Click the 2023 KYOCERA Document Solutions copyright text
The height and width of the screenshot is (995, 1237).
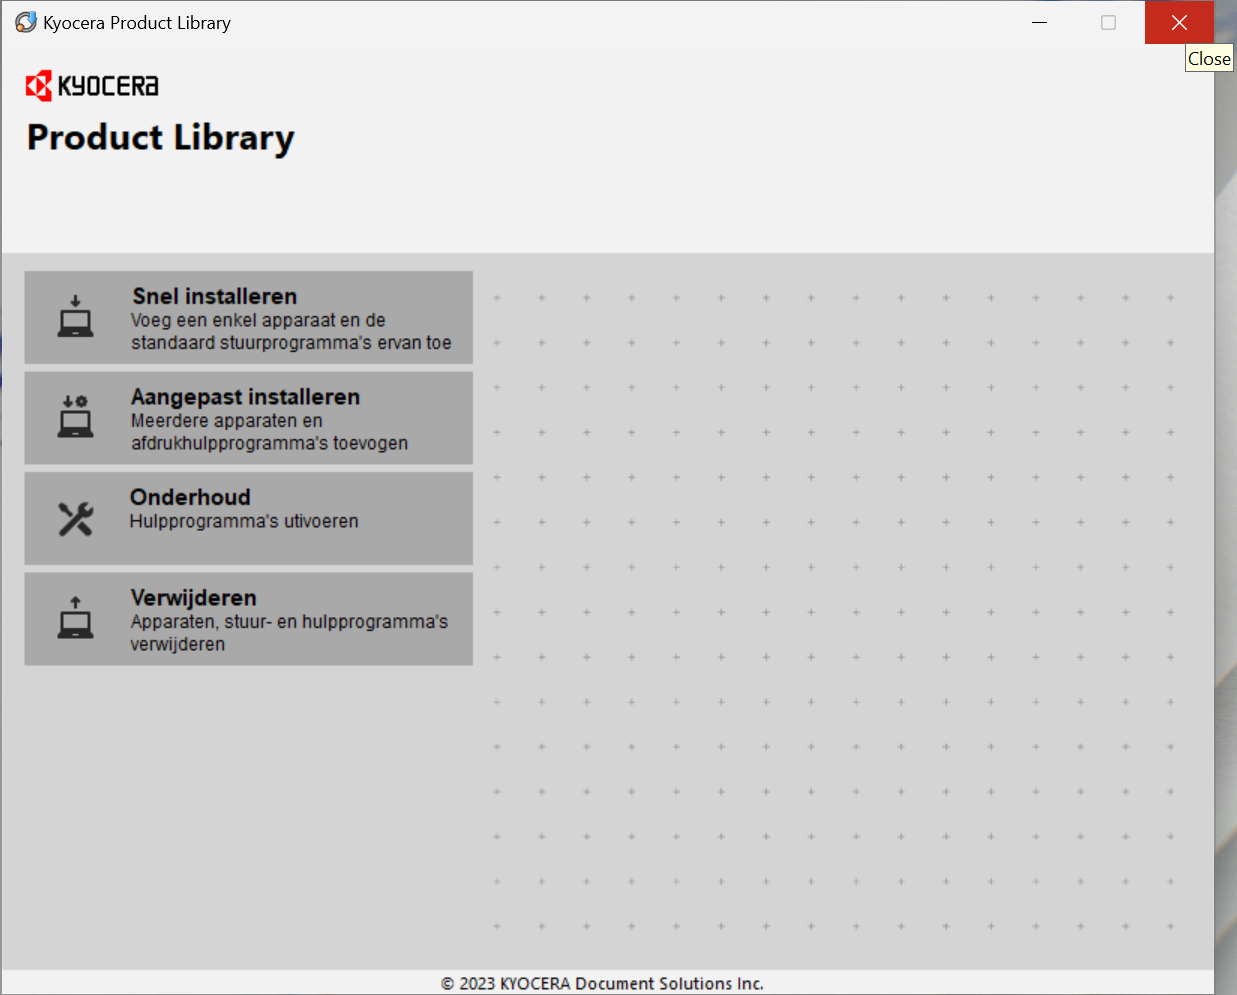[x=602, y=983]
